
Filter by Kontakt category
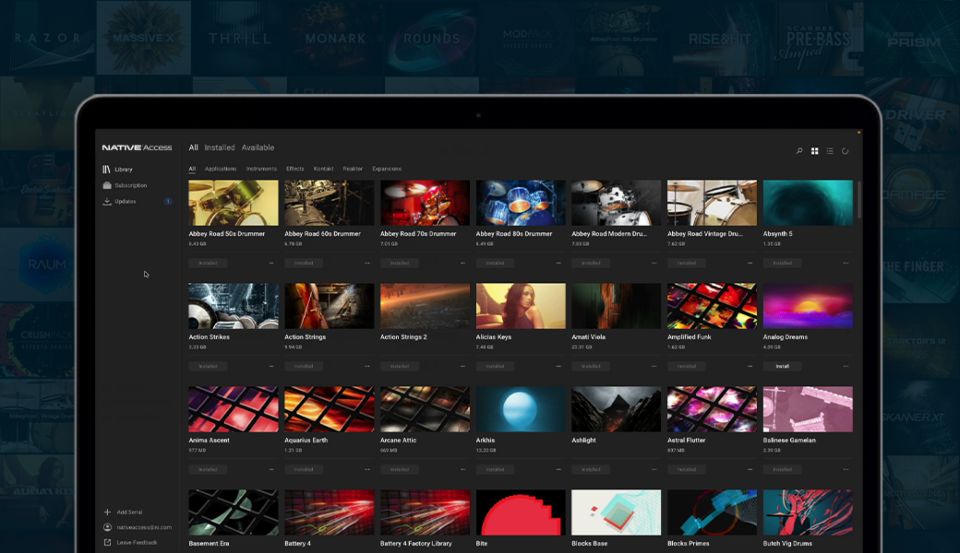[x=323, y=169]
